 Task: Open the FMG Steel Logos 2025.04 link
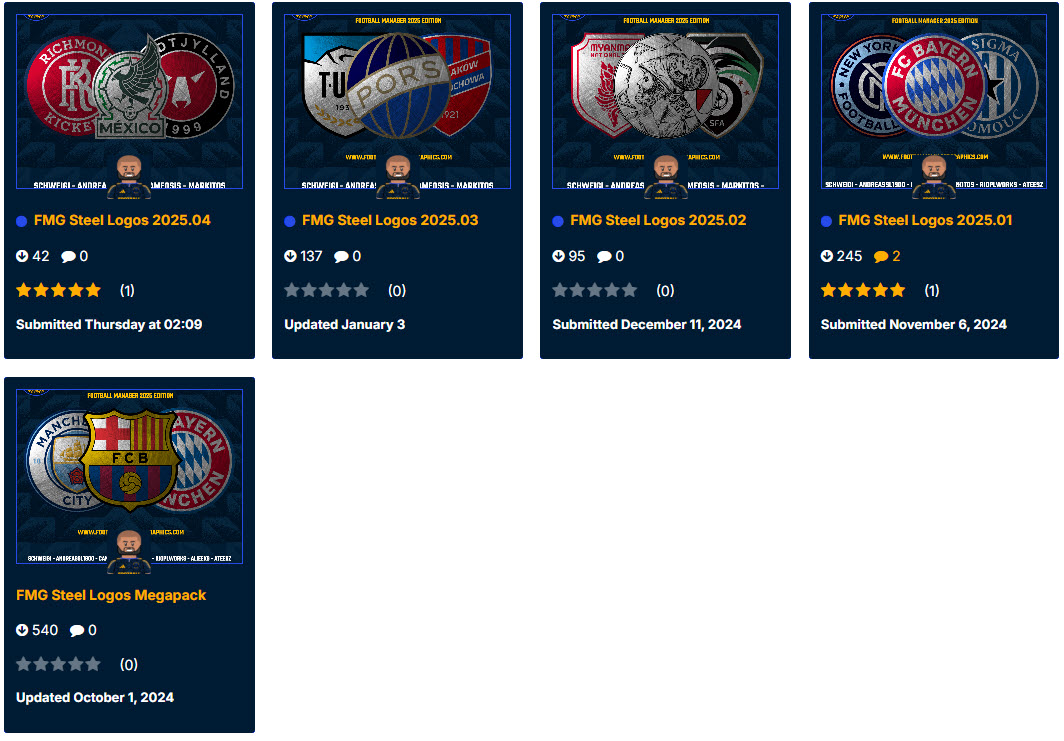click(122, 220)
